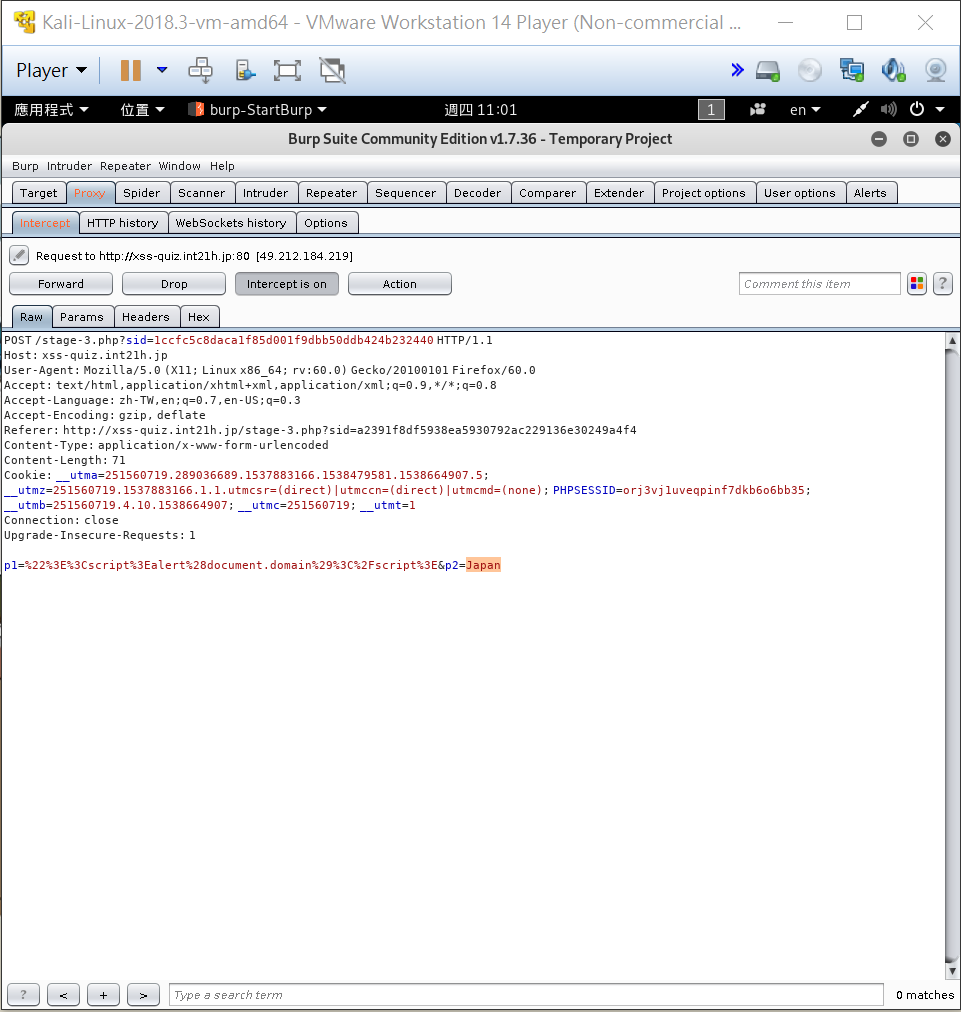Switch to the Project options tab
Image resolution: width=961 pixels, height=1012 pixels.
pyautogui.click(x=703, y=193)
